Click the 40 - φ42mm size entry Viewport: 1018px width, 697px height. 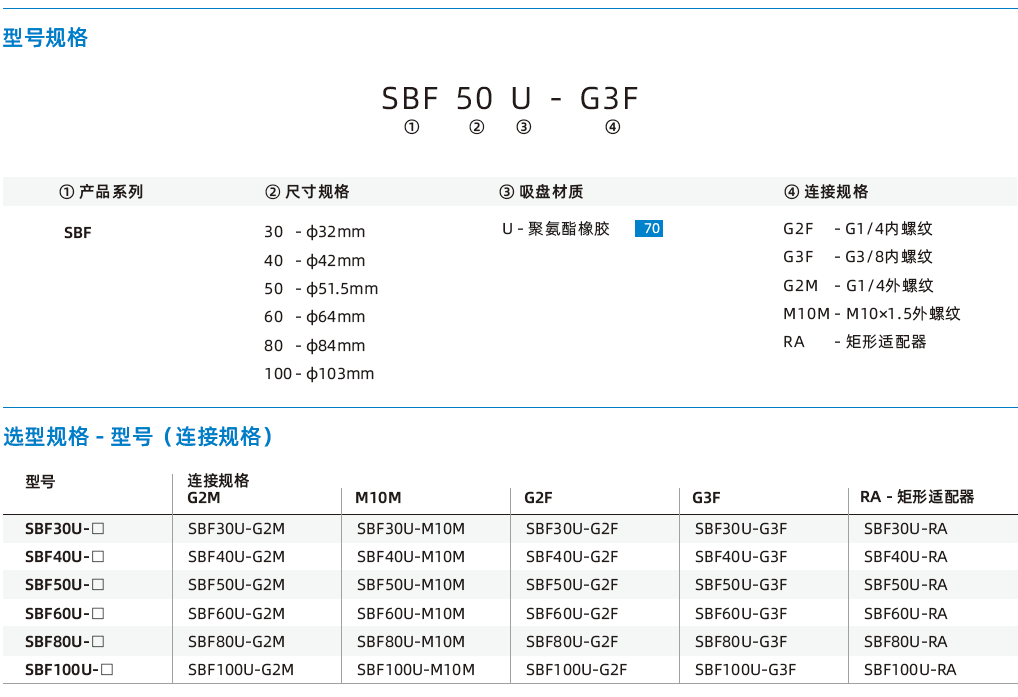click(x=314, y=260)
